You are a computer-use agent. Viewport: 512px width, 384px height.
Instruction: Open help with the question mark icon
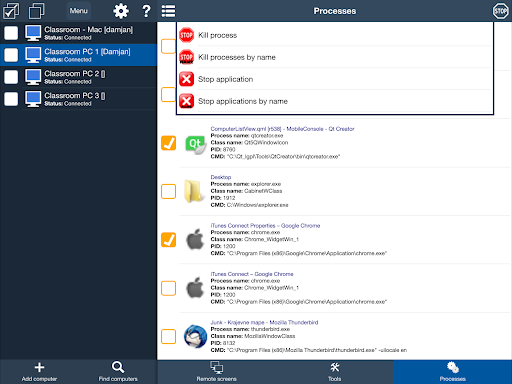[x=146, y=11]
